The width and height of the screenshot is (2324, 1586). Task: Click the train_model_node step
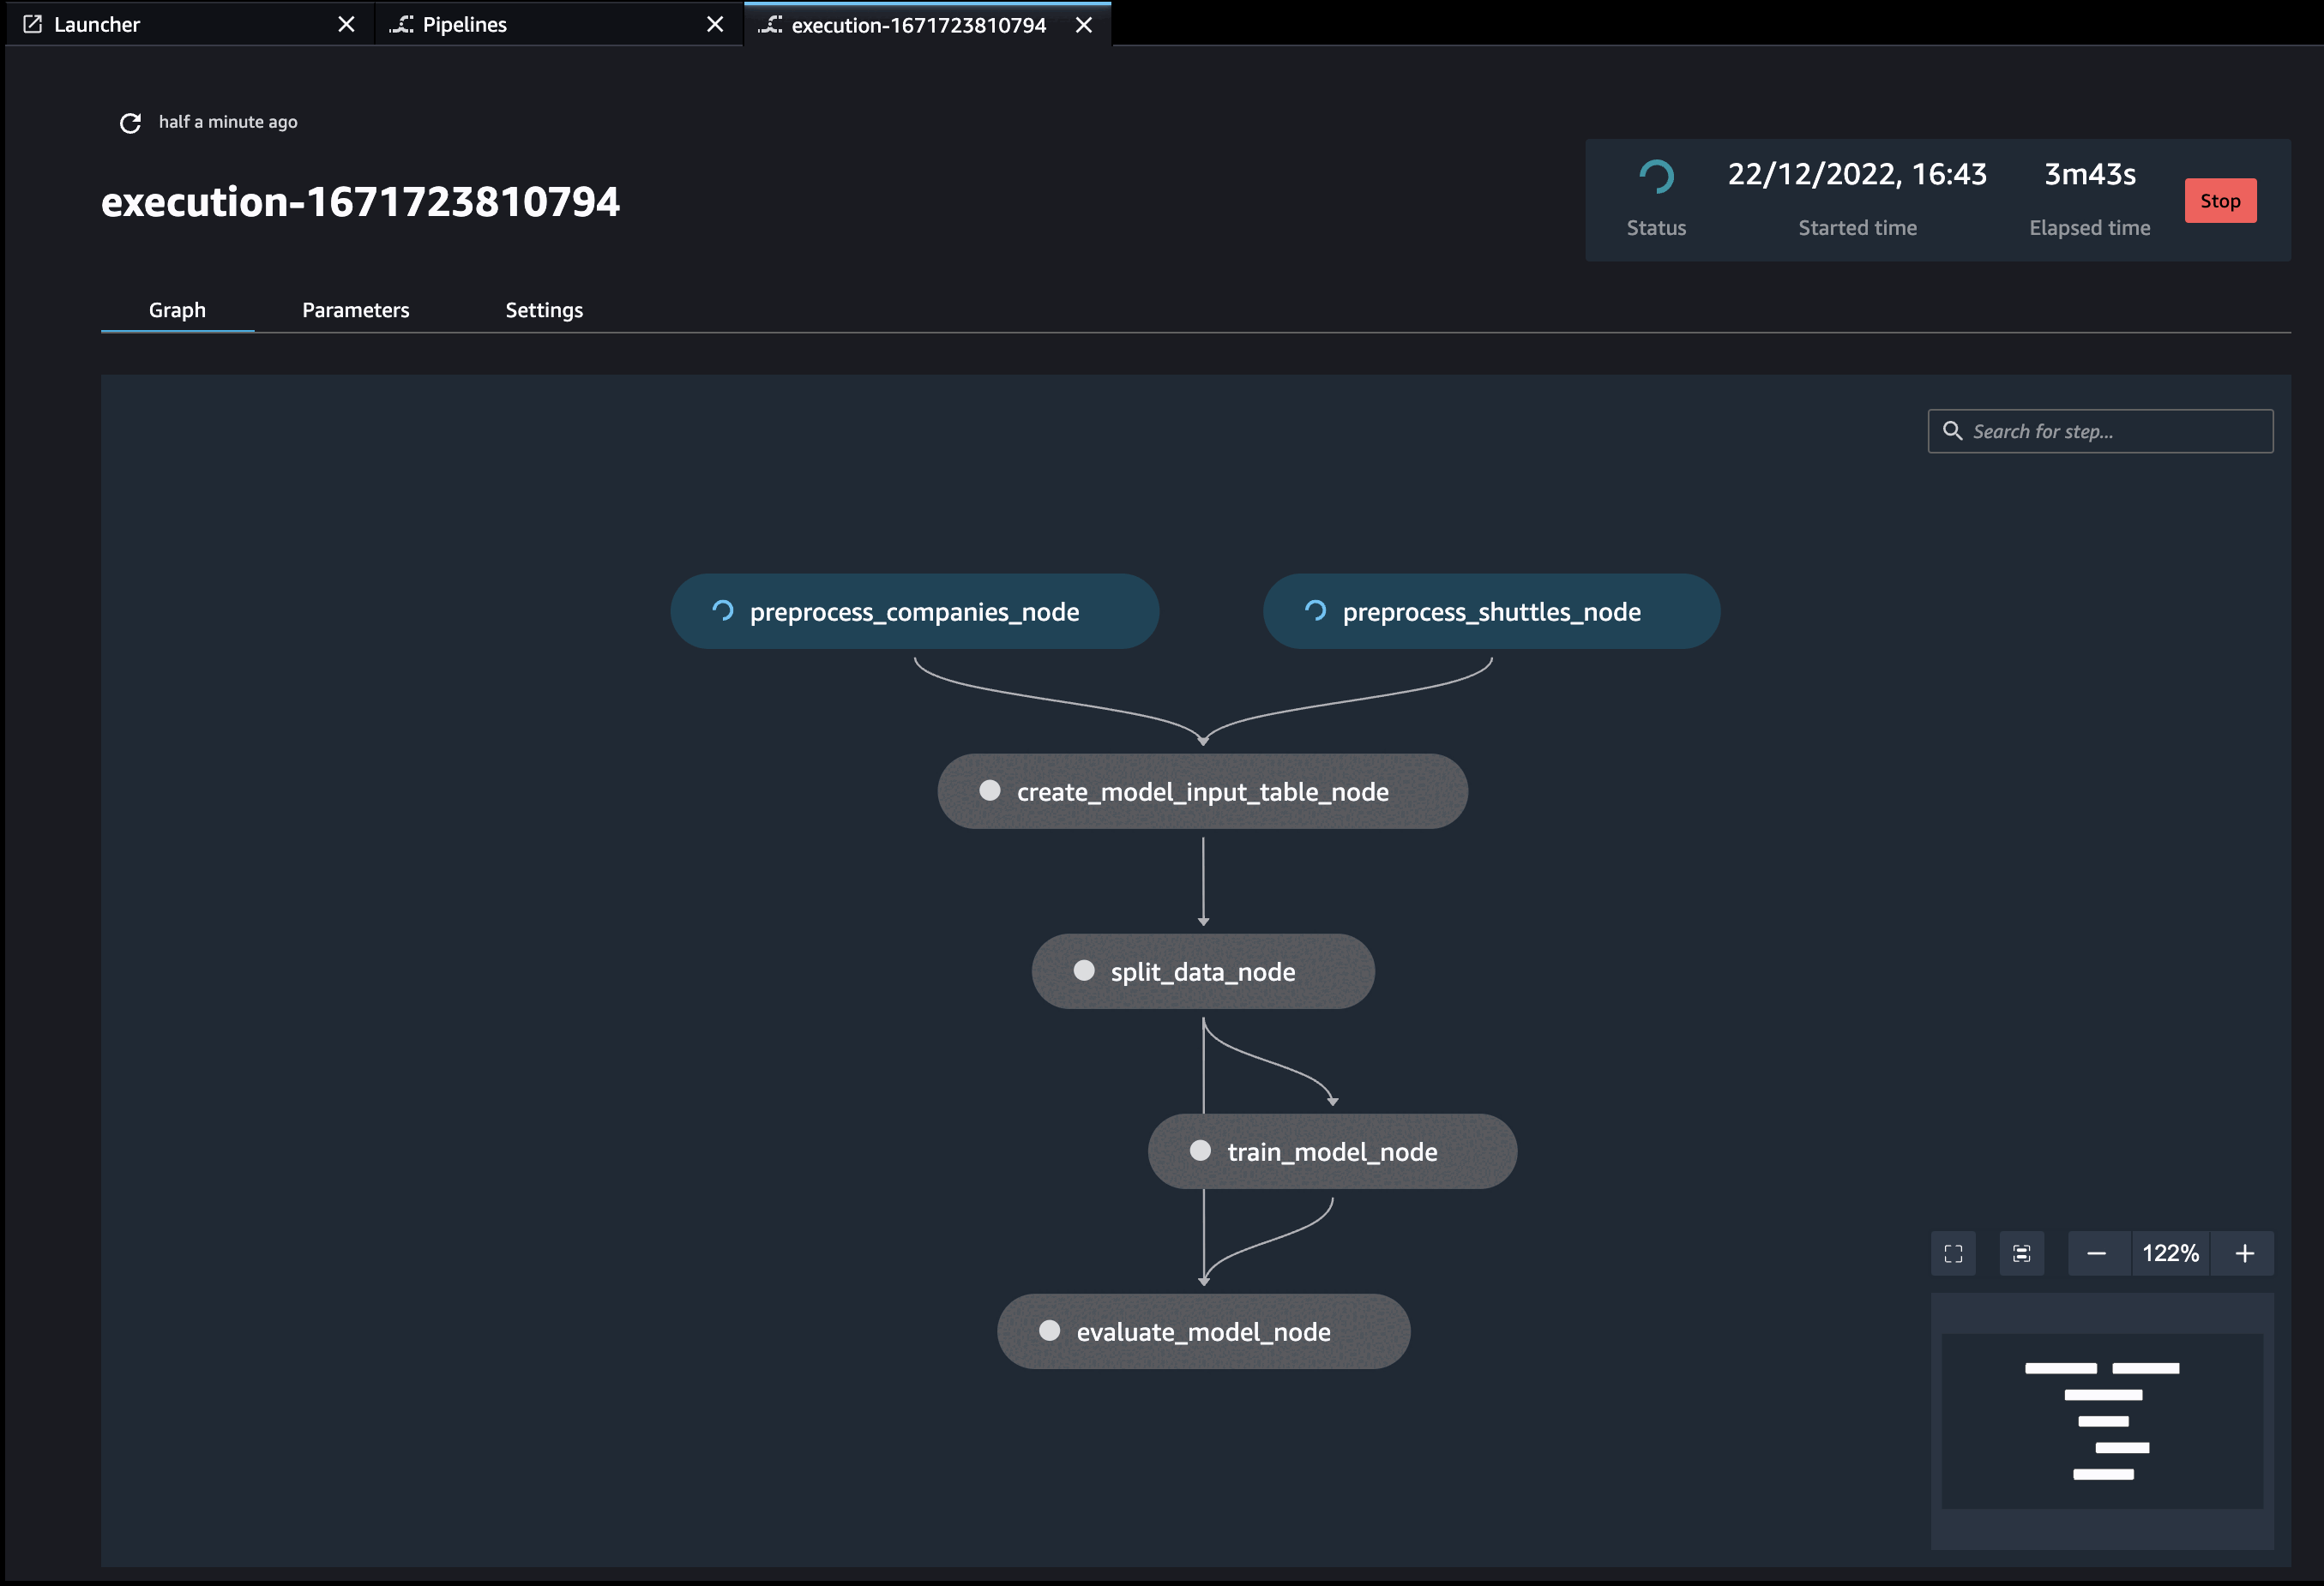click(1331, 1151)
